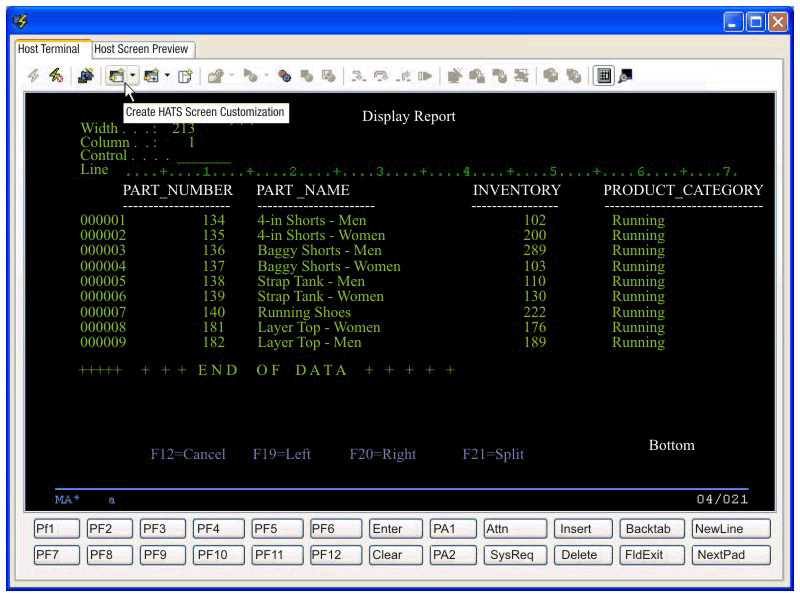800x596 pixels.
Task: Click the Enter keypad button
Action: click(395, 529)
